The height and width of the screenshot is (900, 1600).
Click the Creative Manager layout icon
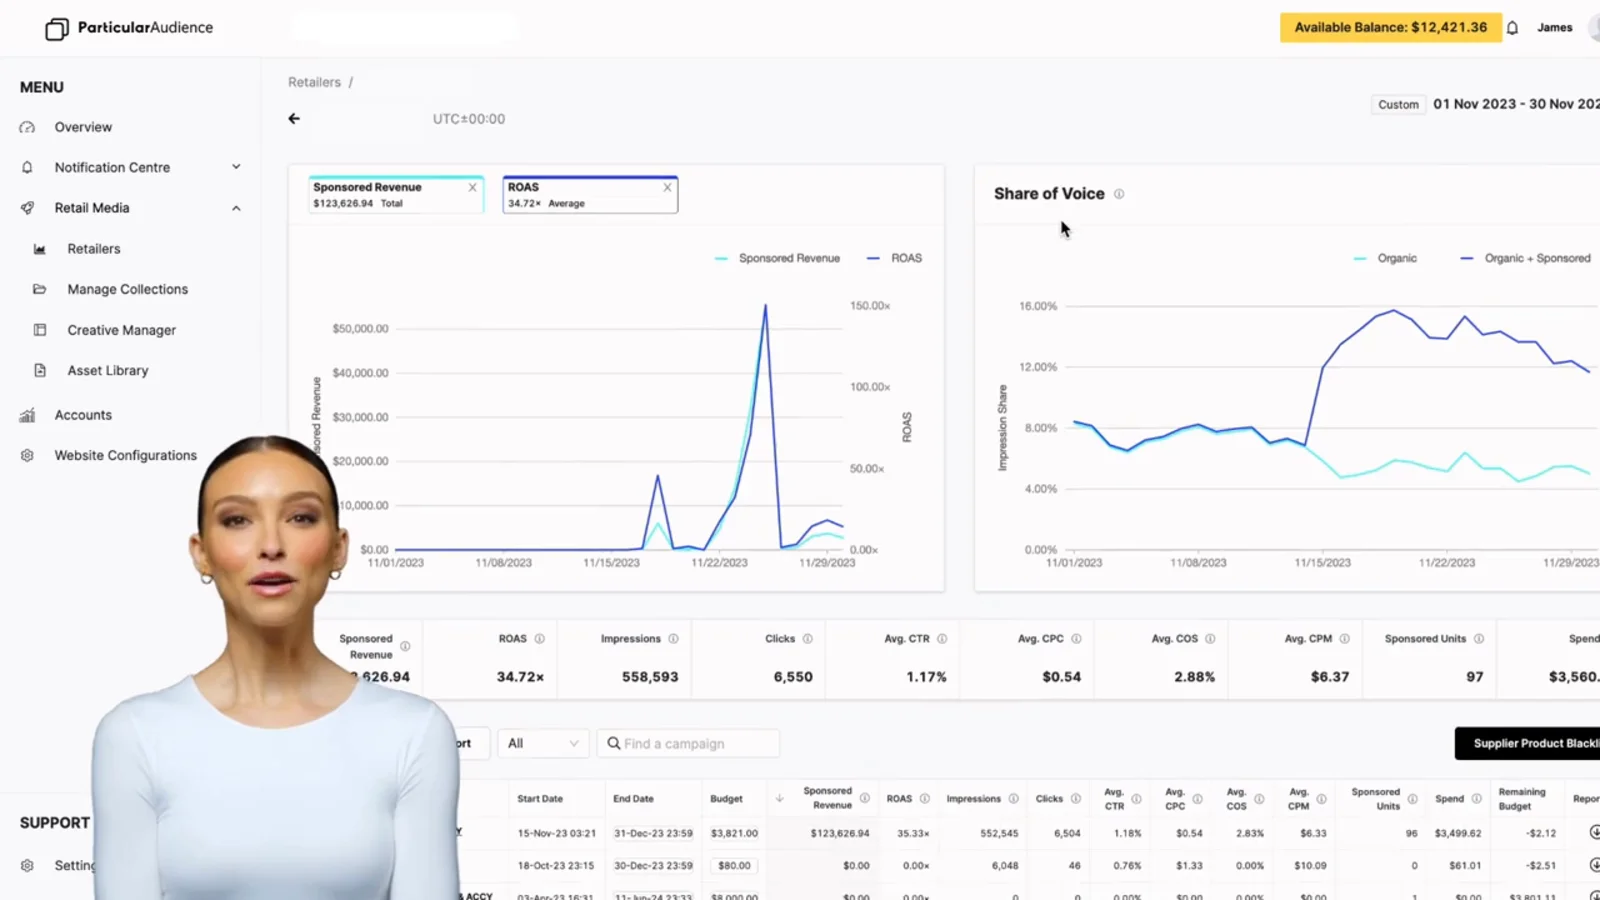pos(40,330)
